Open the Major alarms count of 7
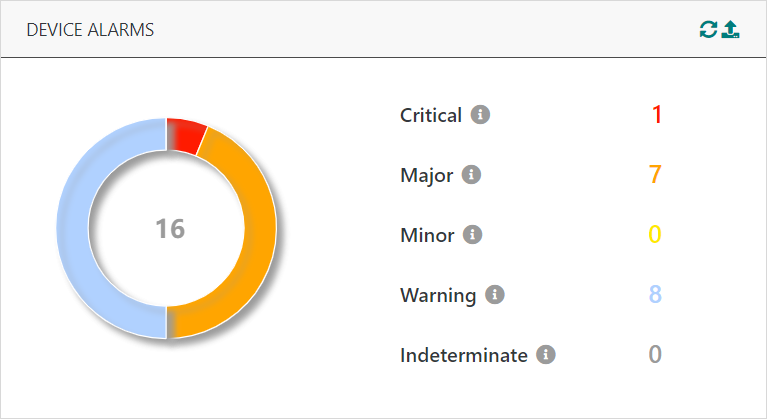Screen dimensions: 767x419 point(655,175)
